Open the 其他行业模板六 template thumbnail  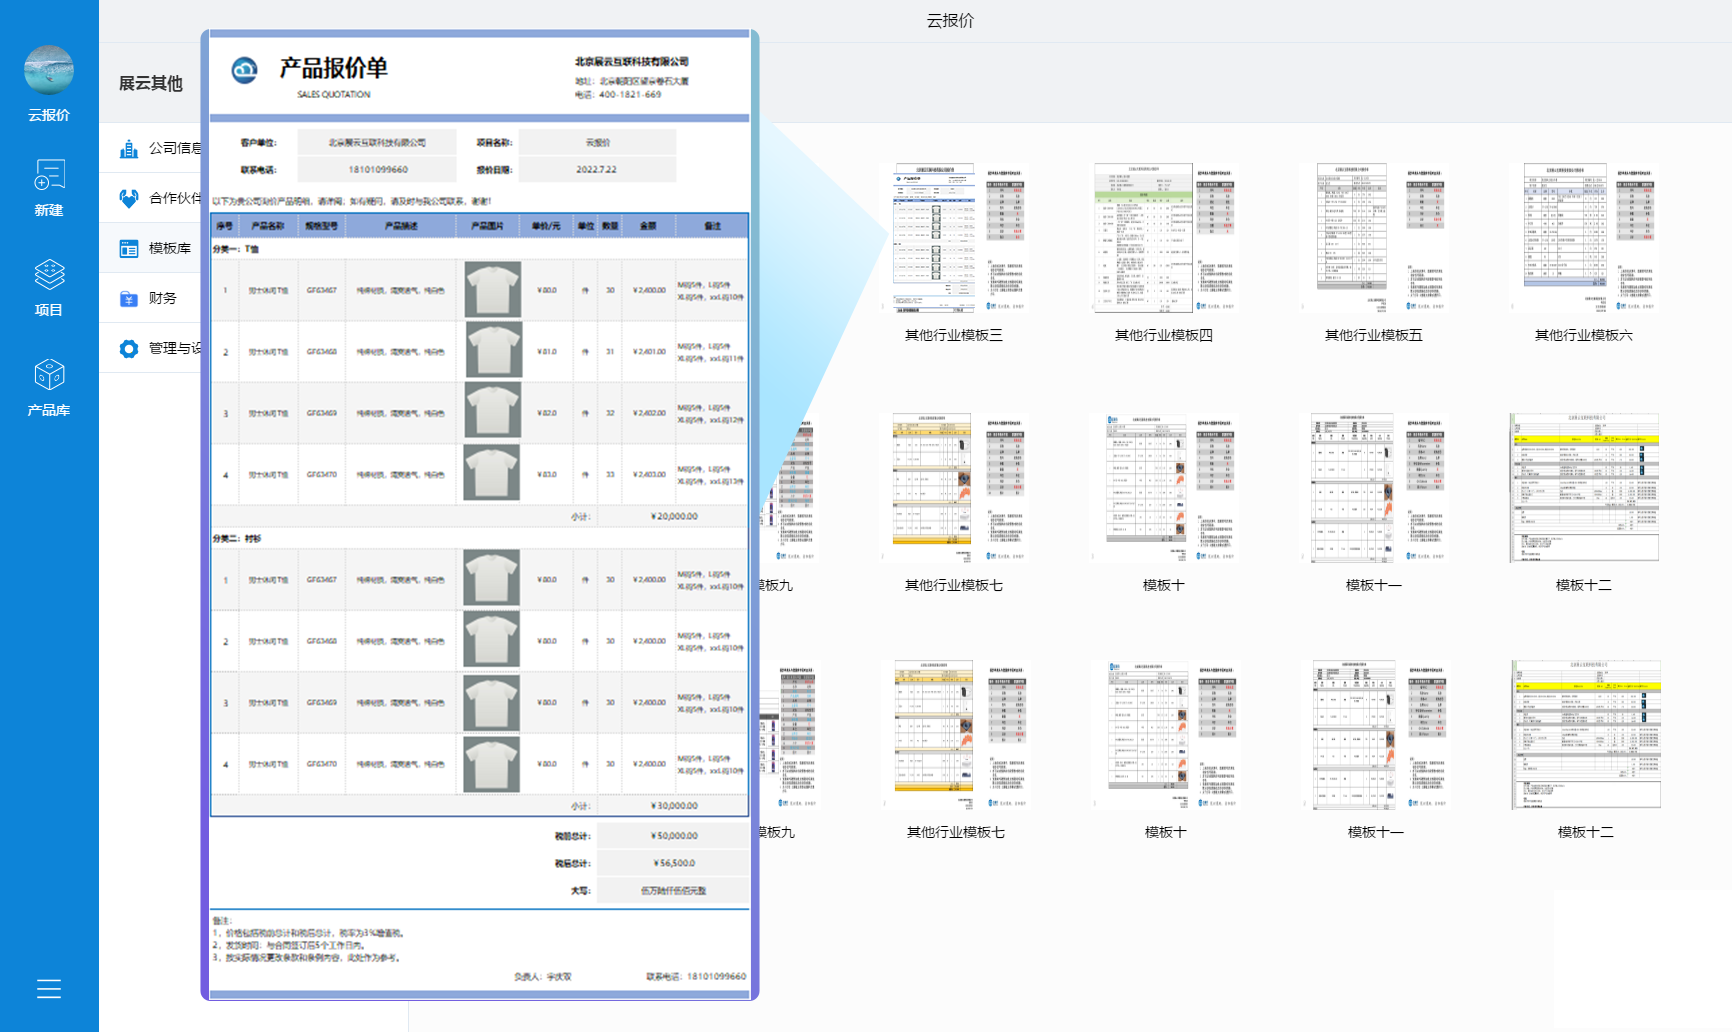click(1583, 238)
